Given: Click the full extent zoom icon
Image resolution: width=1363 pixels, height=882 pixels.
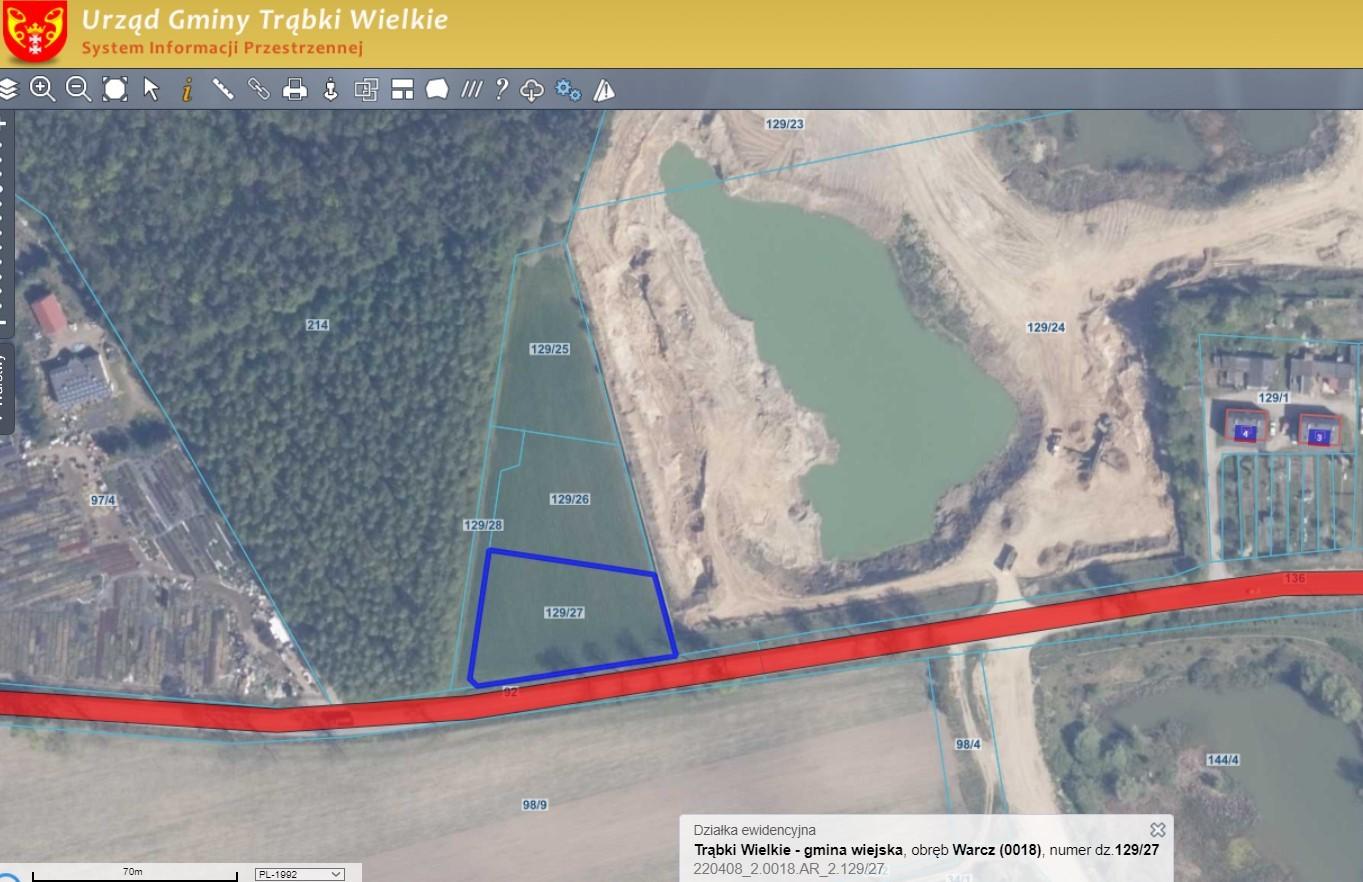Looking at the screenshot, I should 115,89.
